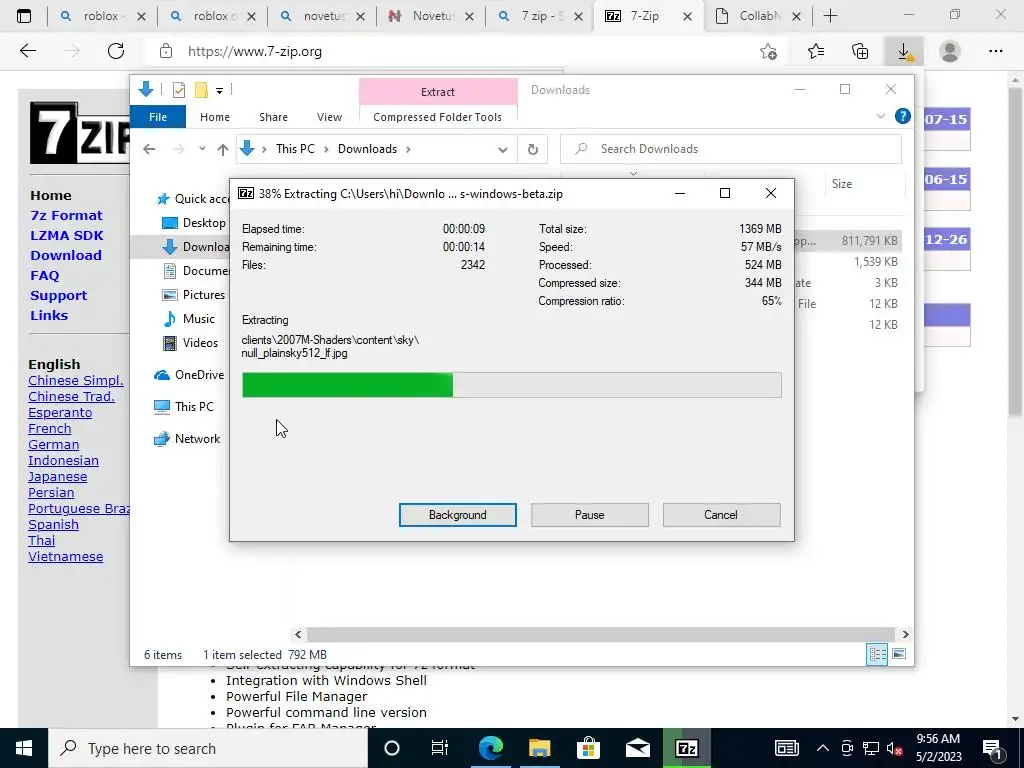Click the Search Downloads field
Image resolution: width=1024 pixels, height=768 pixels.
pyautogui.click(x=731, y=149)
